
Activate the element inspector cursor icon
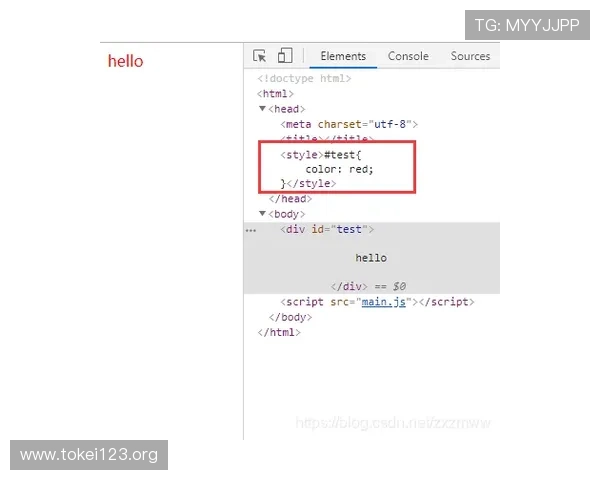tap(259, 56)
